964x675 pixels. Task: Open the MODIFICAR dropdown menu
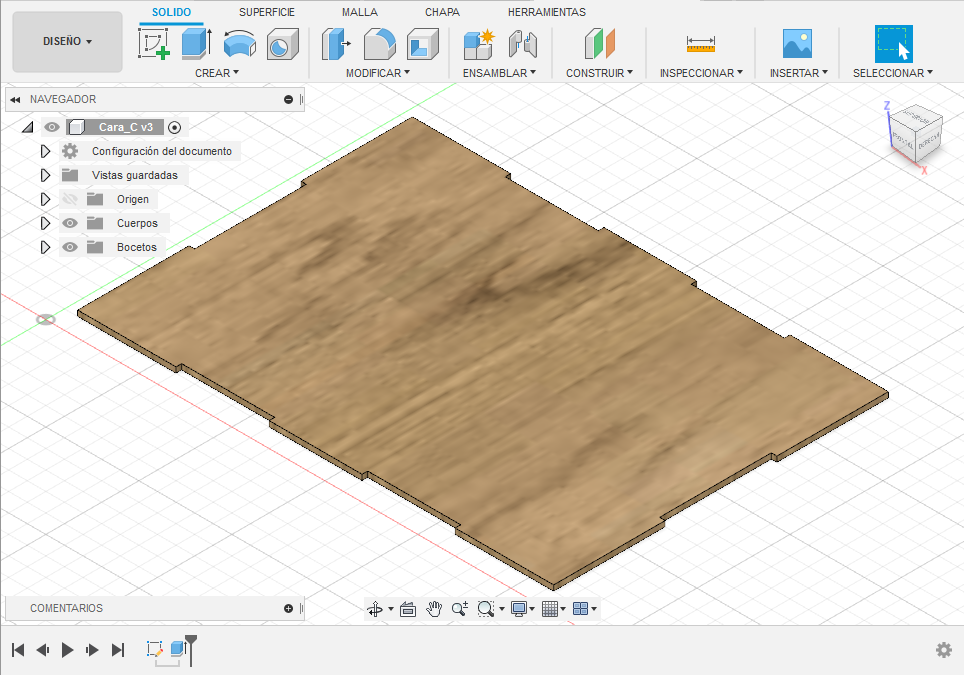[x=377, y=73]
